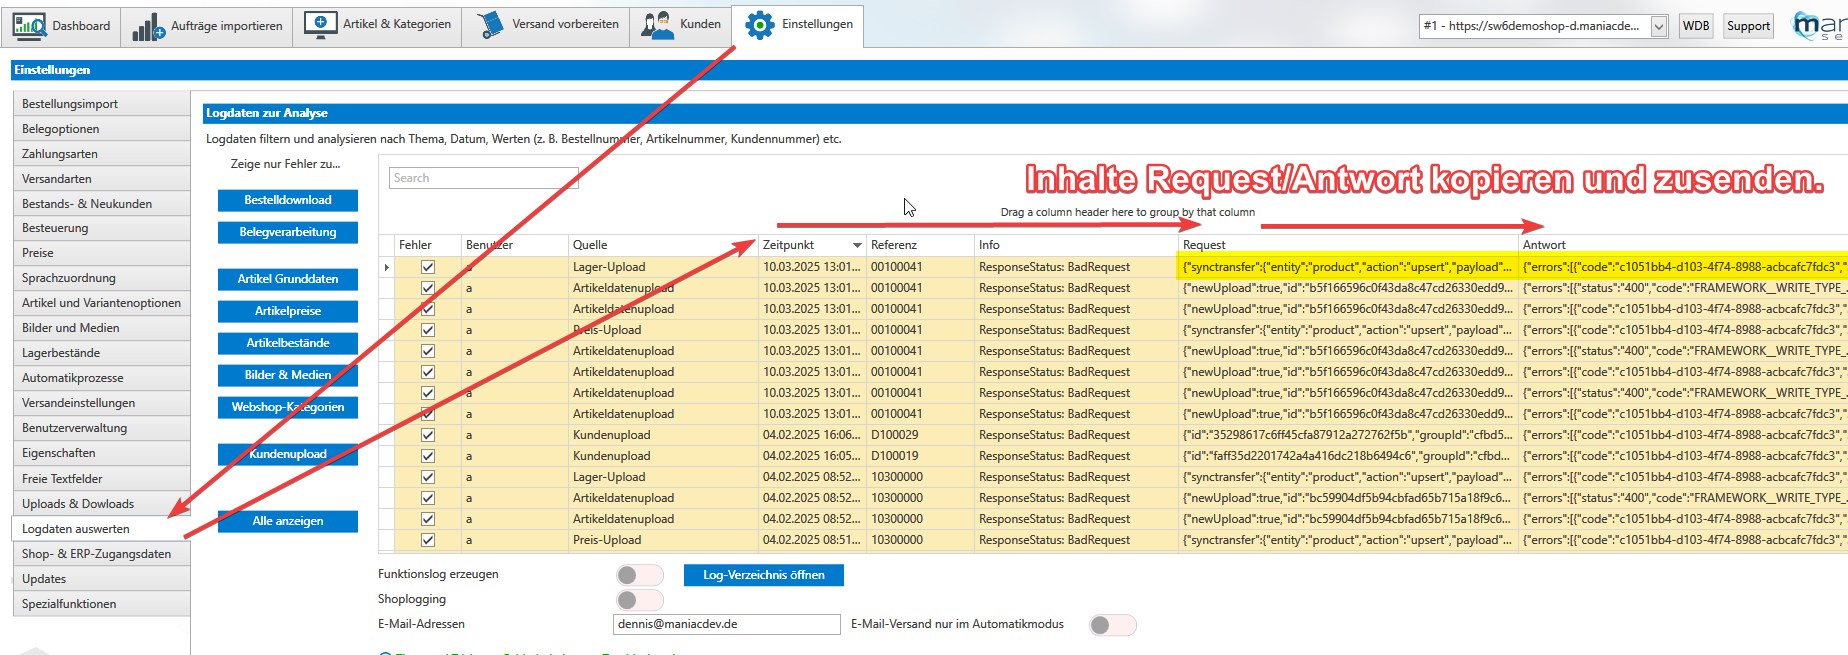The width and height of the screenshot is (1848, 655).
Task: Select Zahlungsarten in sidebar
Action: [x=102, y=154]
